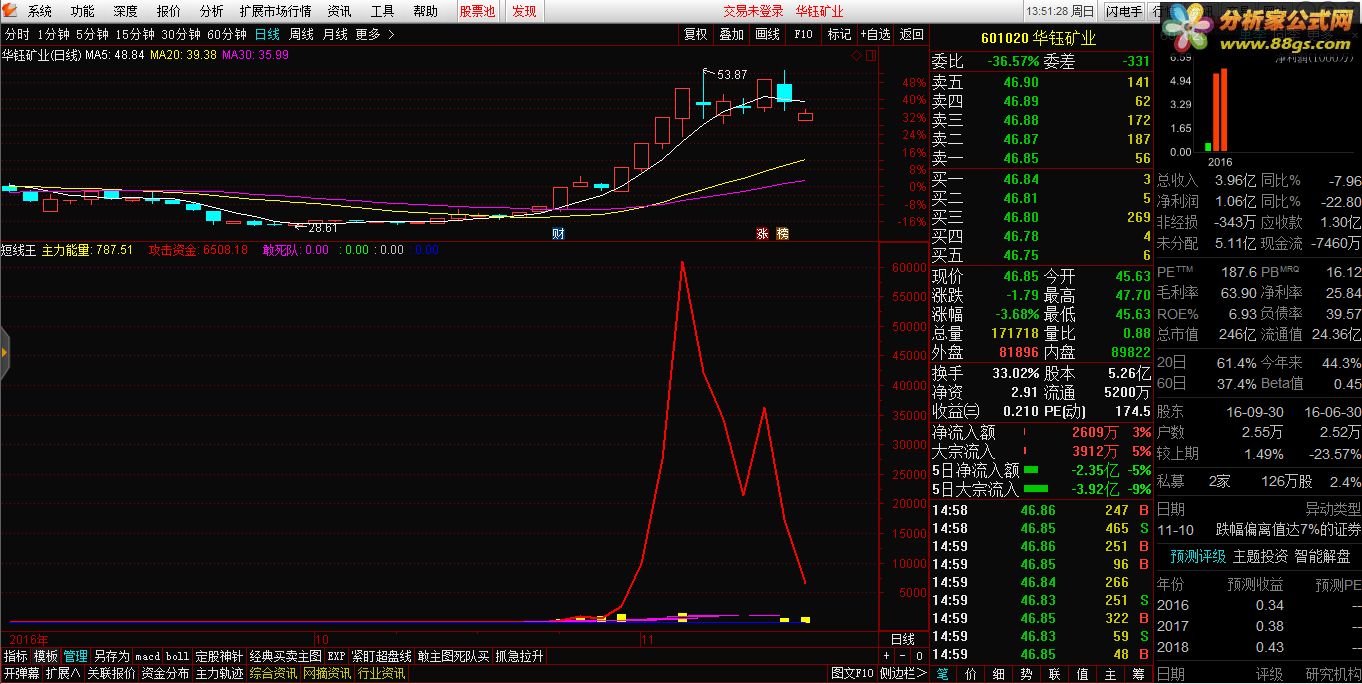The height and width of the screenshot is (684, 1362).
Task: Open the 资讯 menu
Action: (x=340, y=11)
